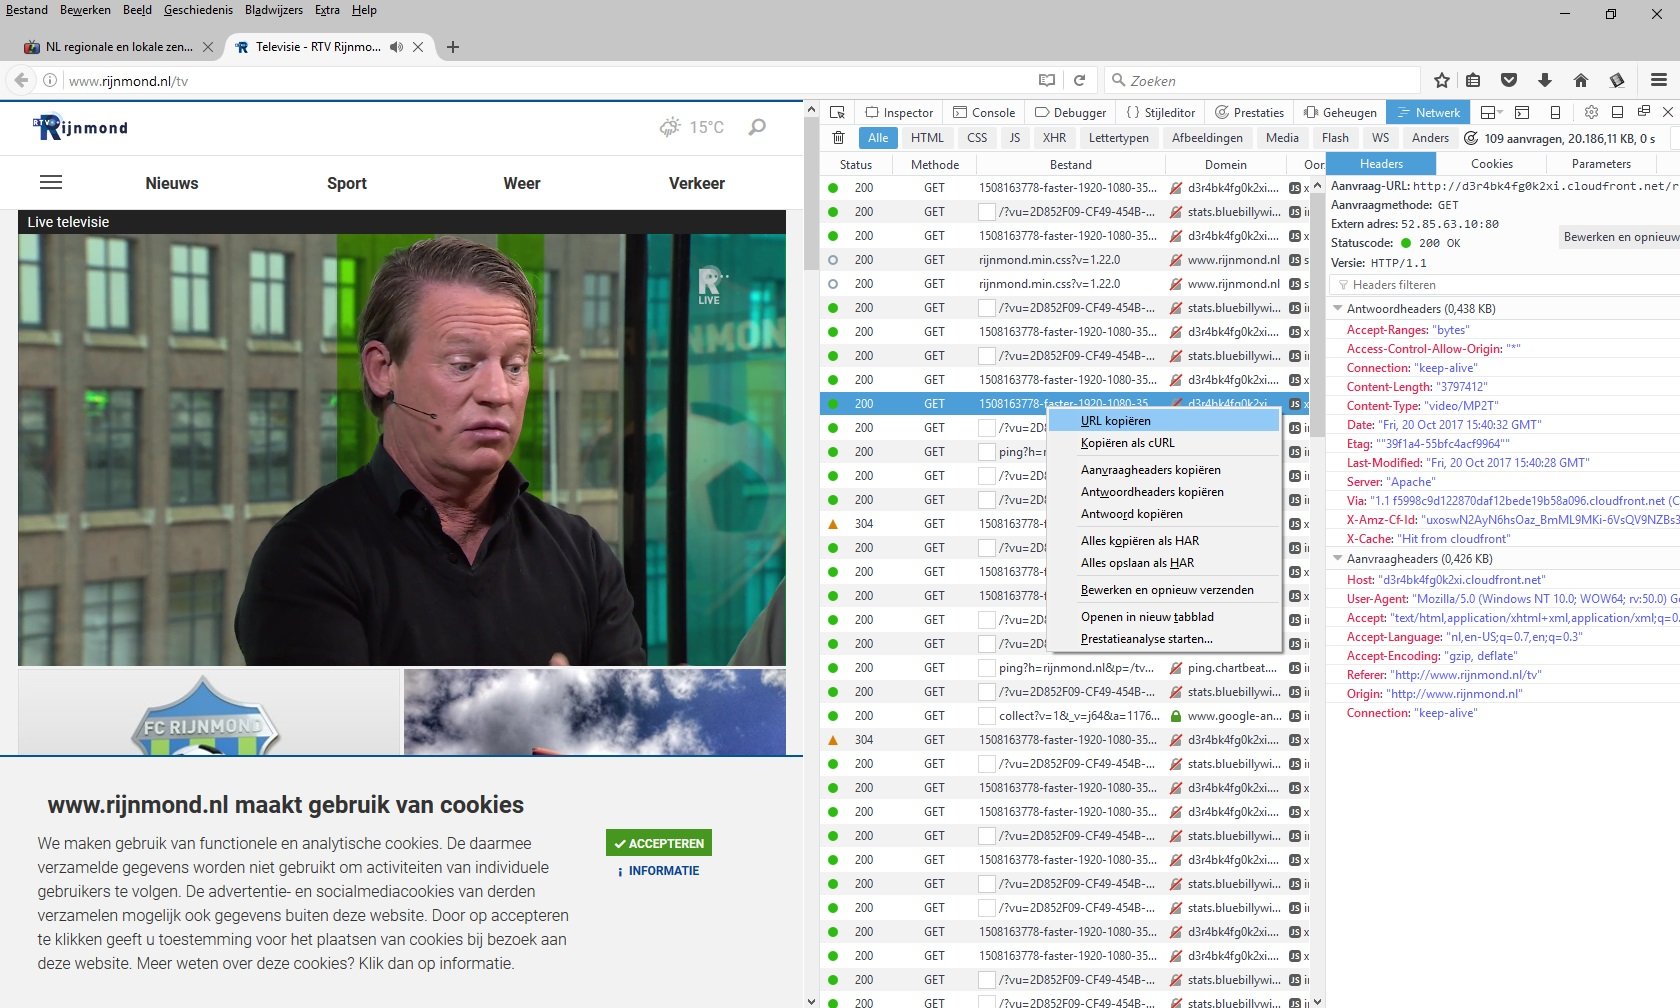Screen dimensions: 1680x1008
Task: Toggle the XHR request filter
Action: [x=1054, y=138]
